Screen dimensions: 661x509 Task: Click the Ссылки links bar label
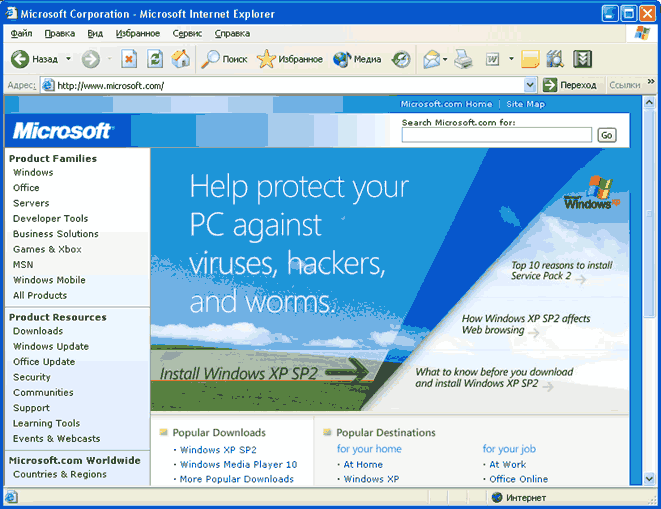[x=624, y=85]
